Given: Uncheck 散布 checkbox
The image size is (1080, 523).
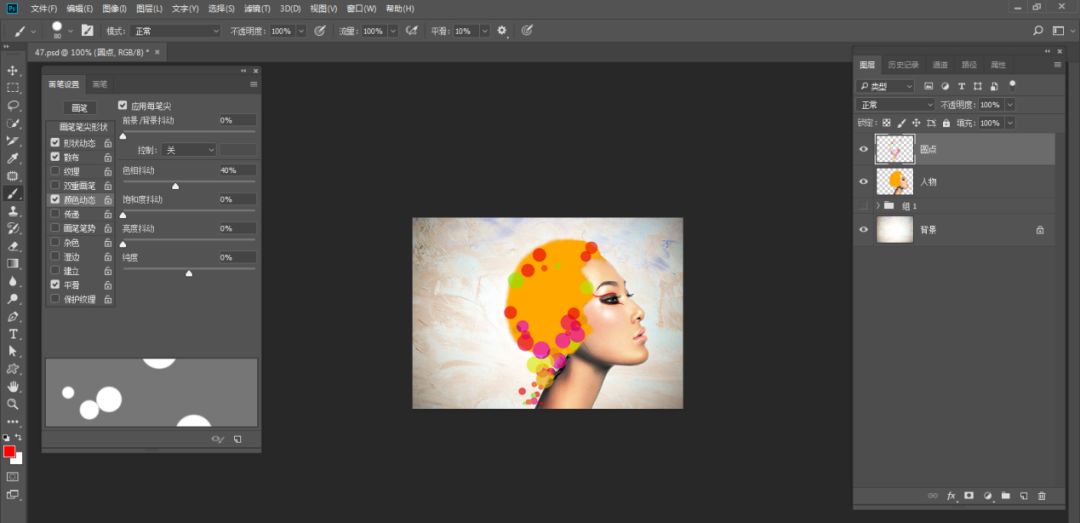Looking at the screenshot, I should pyautogui.click(x=55, y=157).
